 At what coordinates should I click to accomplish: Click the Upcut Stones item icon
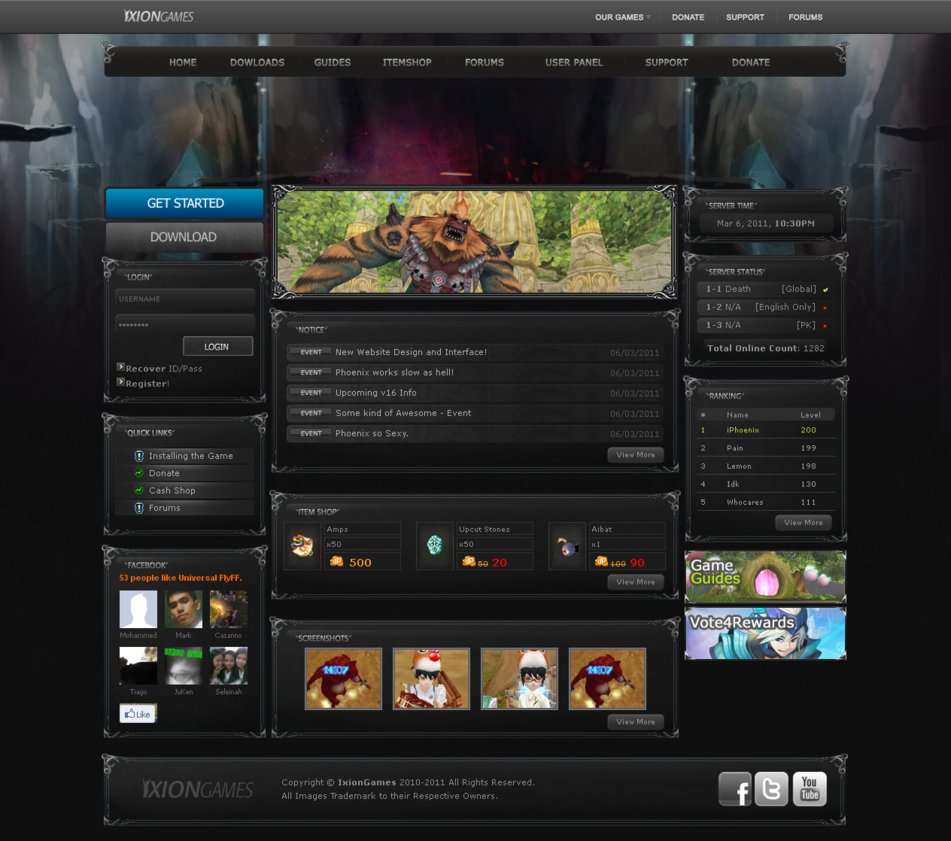coord(434,546)
